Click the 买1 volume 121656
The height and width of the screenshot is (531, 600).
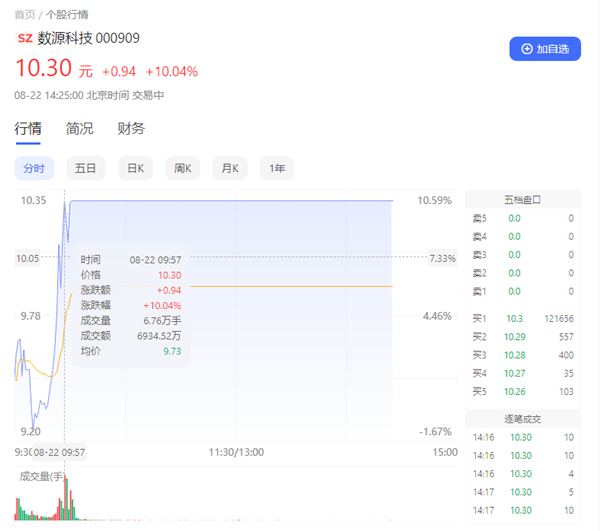(x=559, y=318)
